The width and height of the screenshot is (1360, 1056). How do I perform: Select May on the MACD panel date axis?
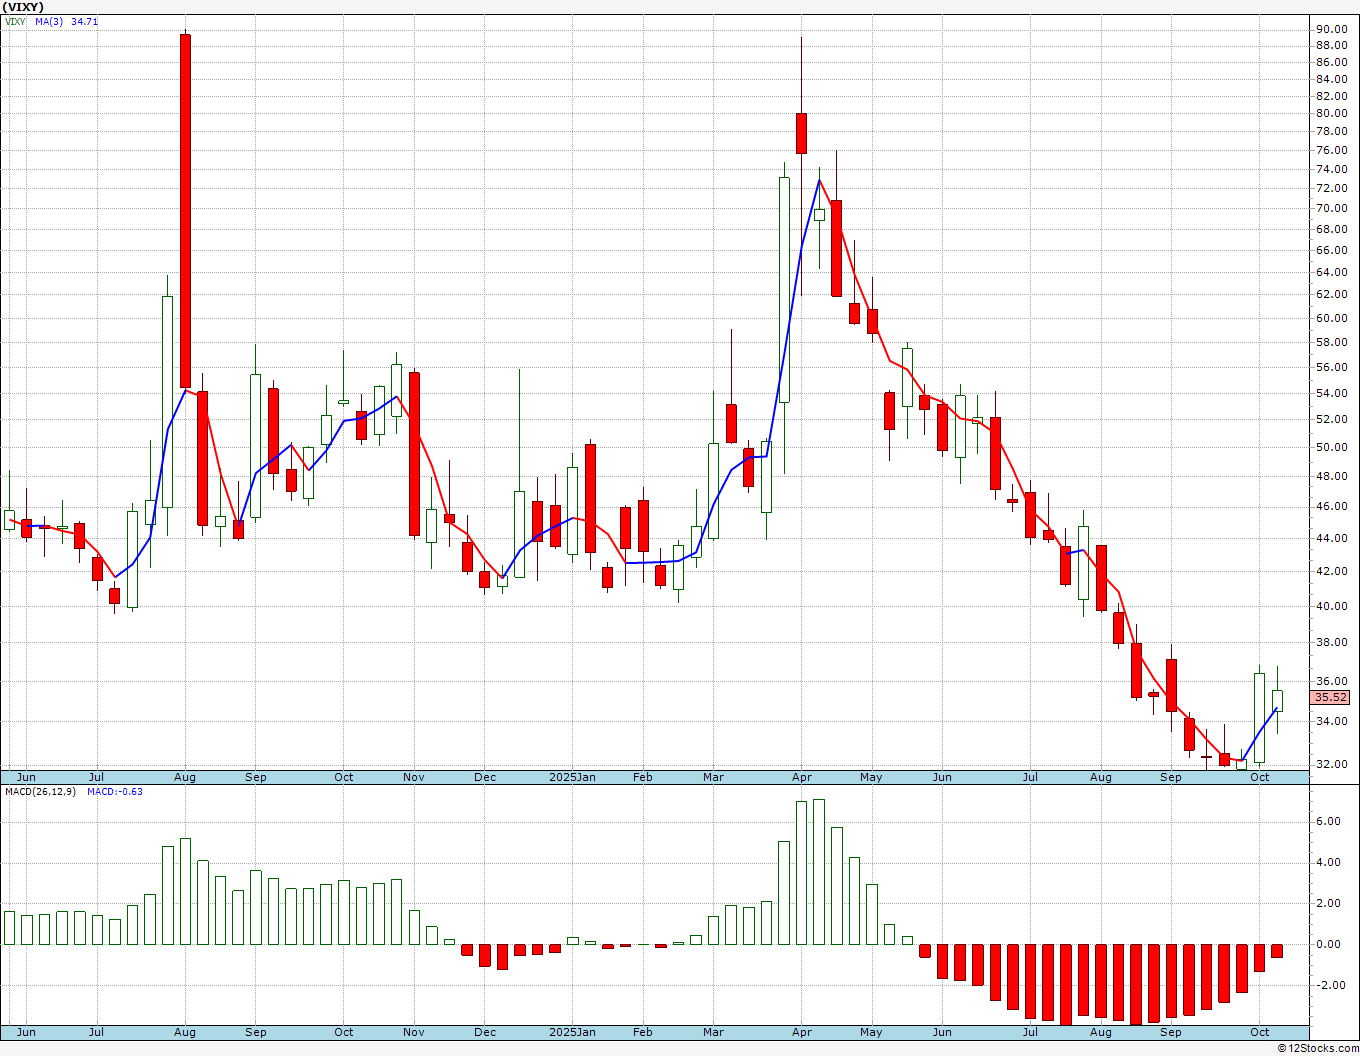[x=871, y=1032]
